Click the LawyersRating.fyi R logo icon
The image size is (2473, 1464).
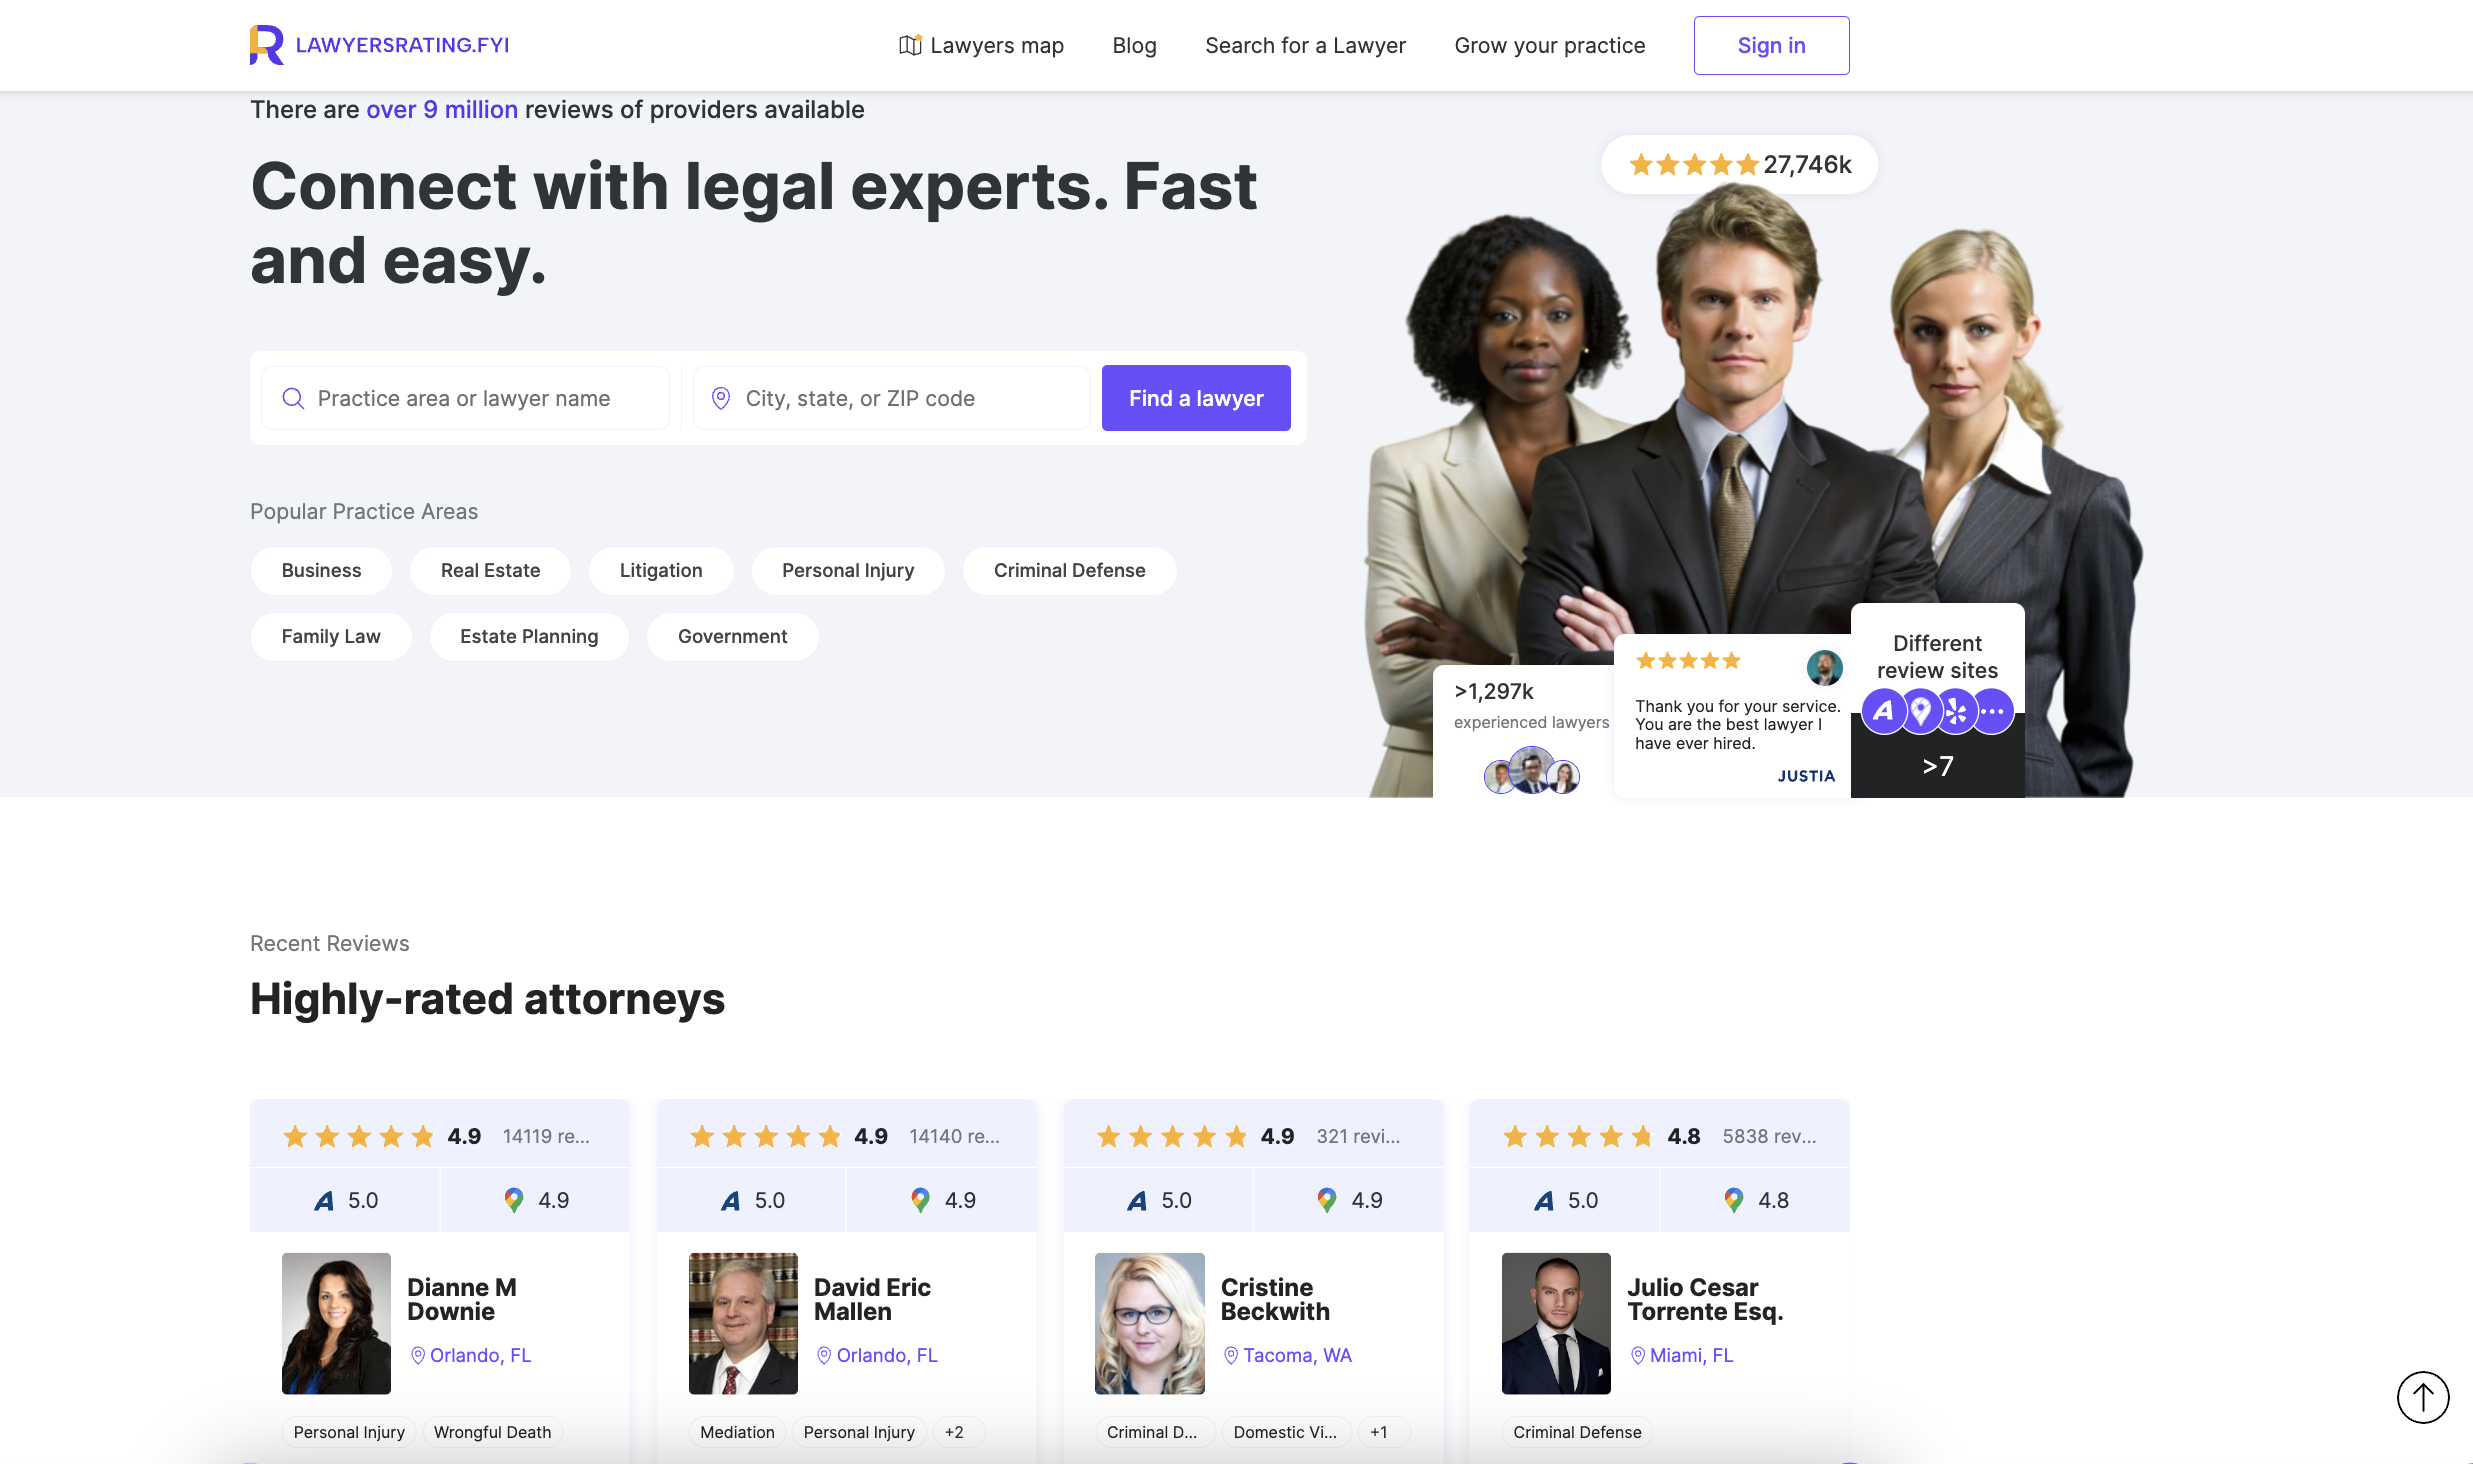267,45
